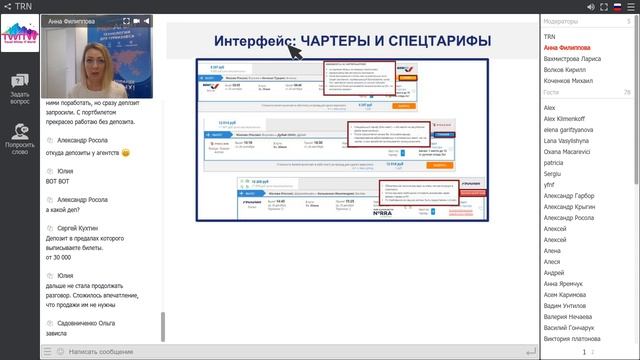Select guest Валерия Нечаева

[568, 317]
